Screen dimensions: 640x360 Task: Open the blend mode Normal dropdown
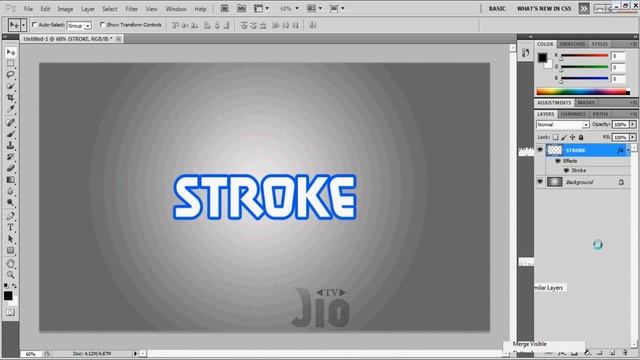562,124
